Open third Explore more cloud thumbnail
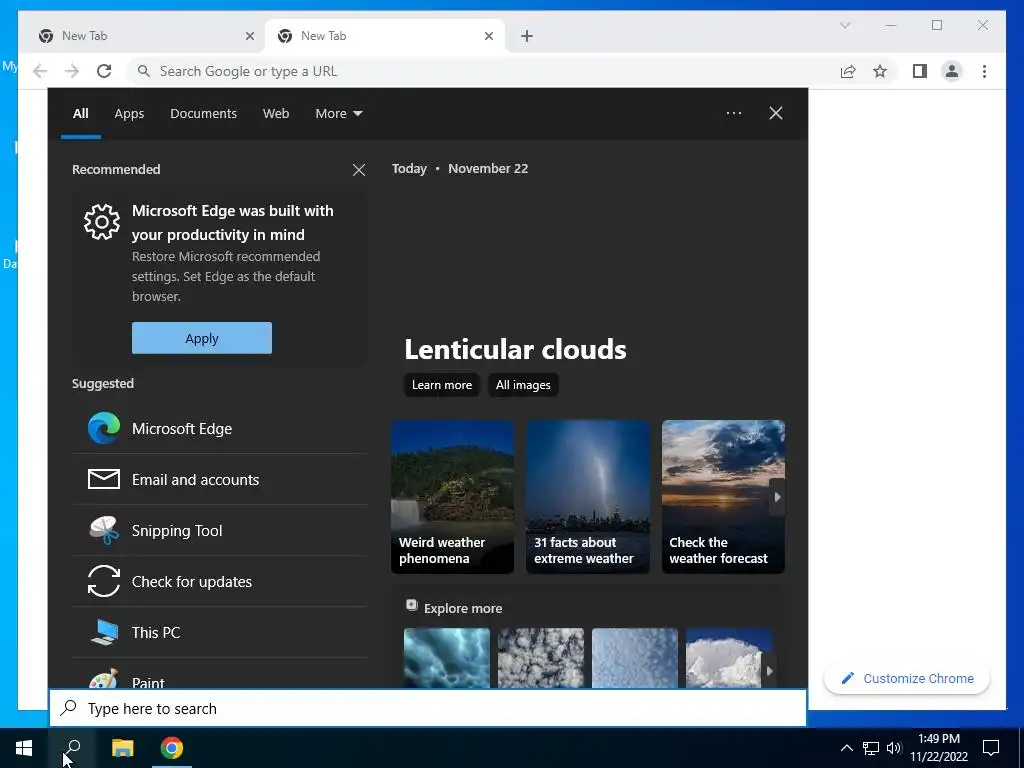The image size is (1024, 768). click(x=635, y=658)
